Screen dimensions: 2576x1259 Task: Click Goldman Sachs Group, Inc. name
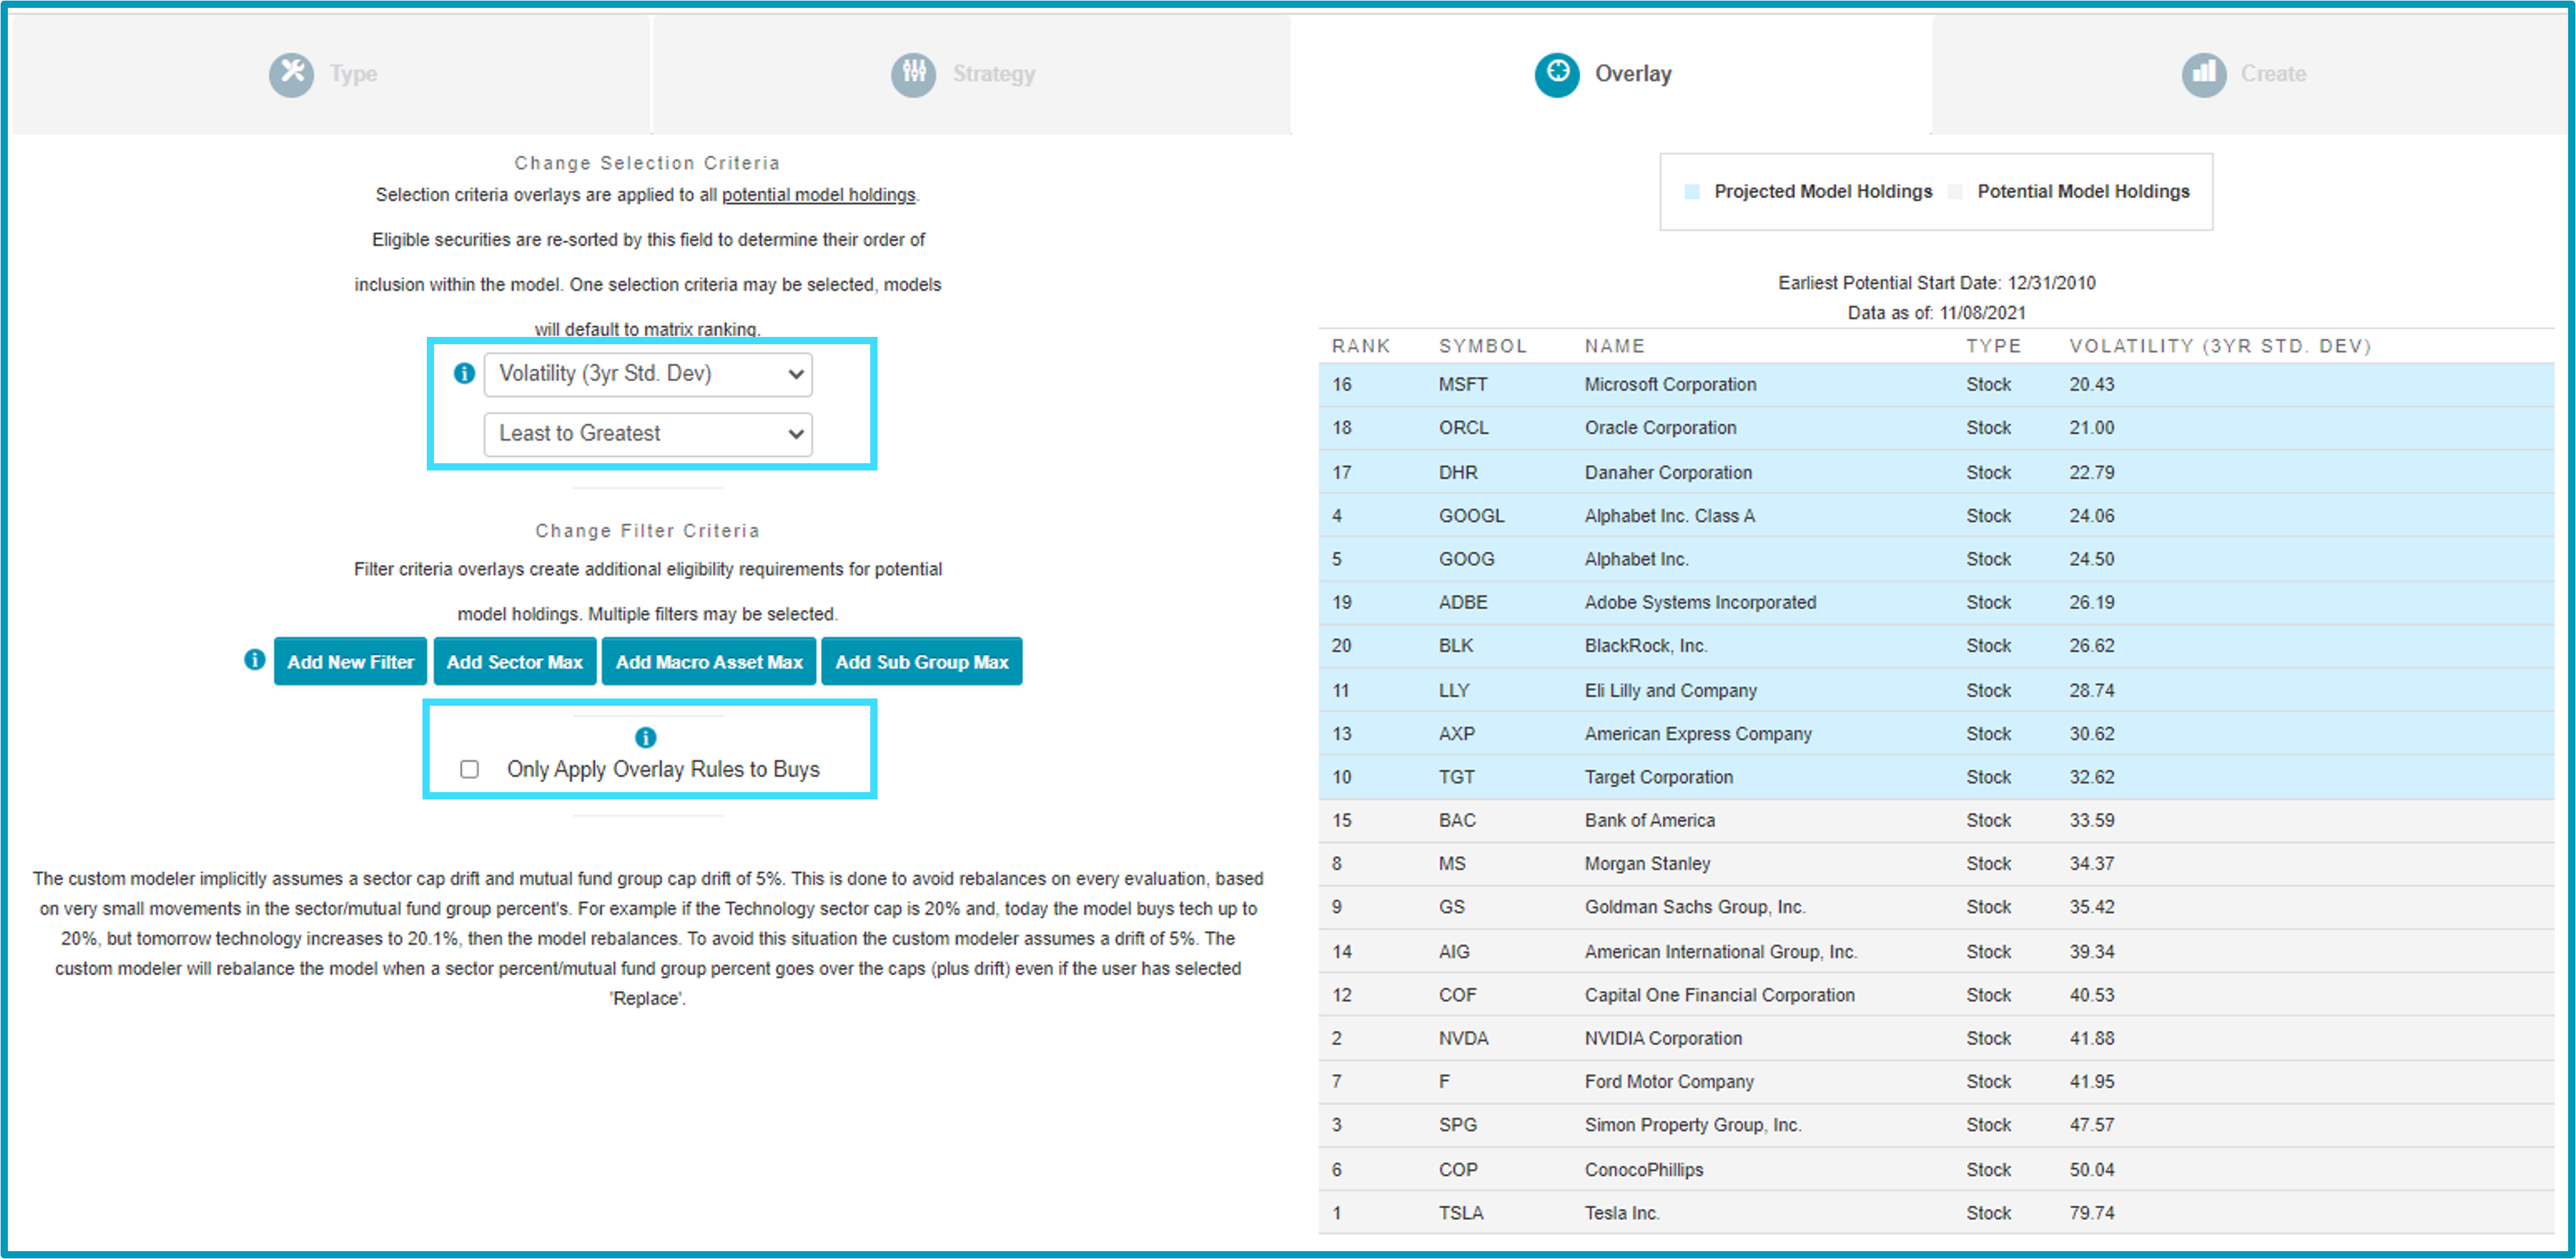click(1694, 908)
